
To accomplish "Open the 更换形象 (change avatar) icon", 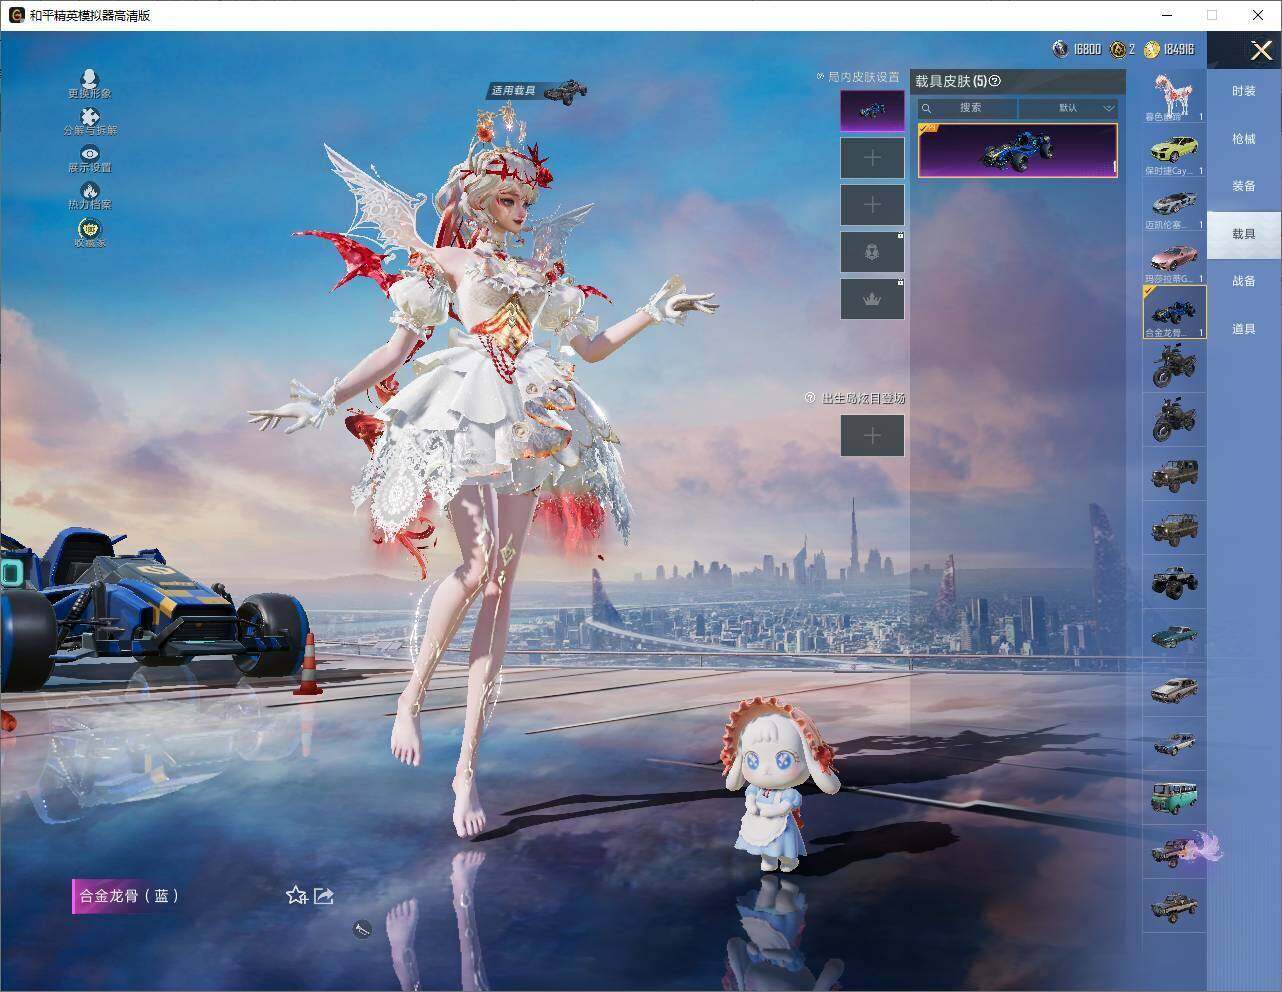I will (89, 78).
